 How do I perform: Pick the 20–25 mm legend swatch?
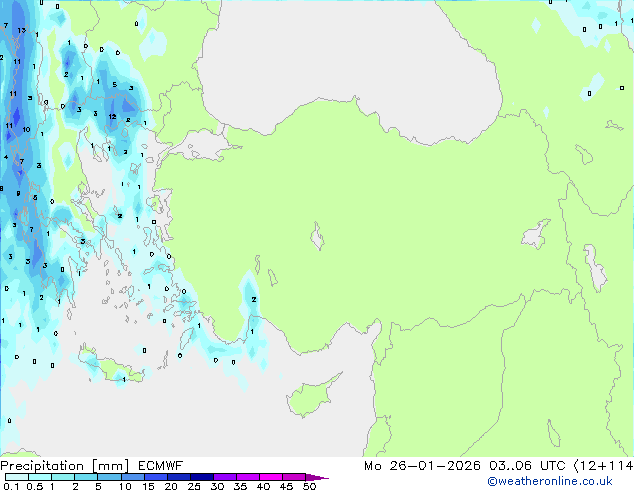179,477
